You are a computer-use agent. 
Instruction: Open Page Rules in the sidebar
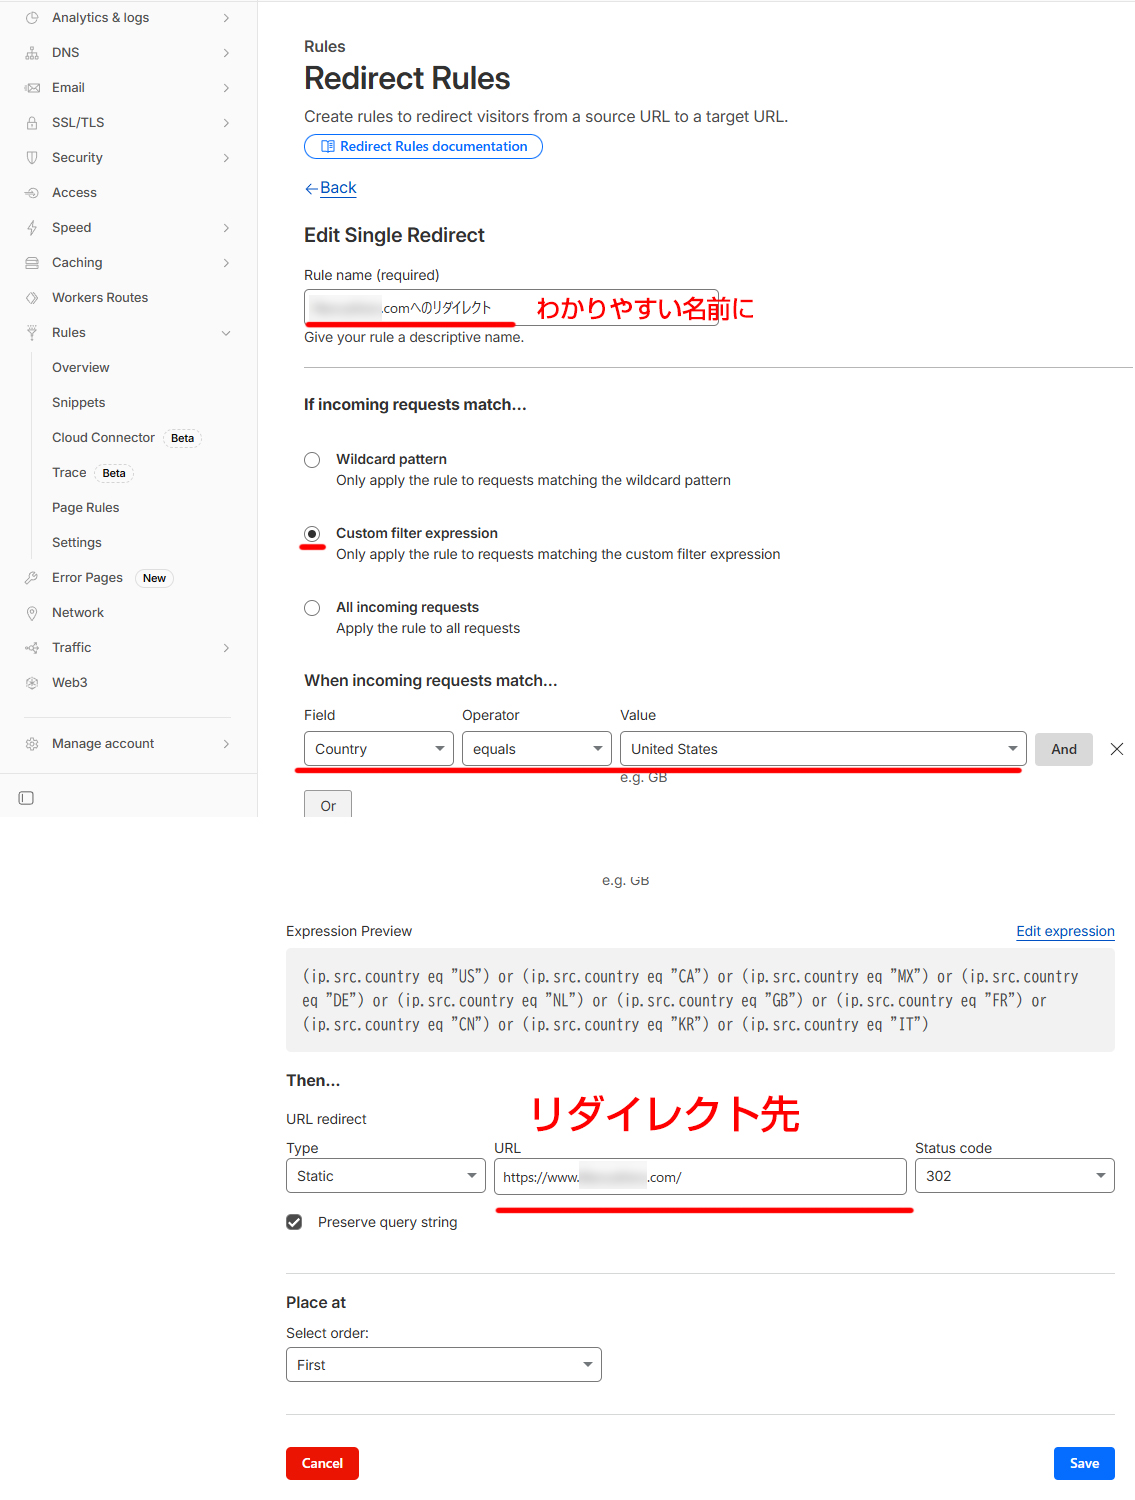[86, 508]
